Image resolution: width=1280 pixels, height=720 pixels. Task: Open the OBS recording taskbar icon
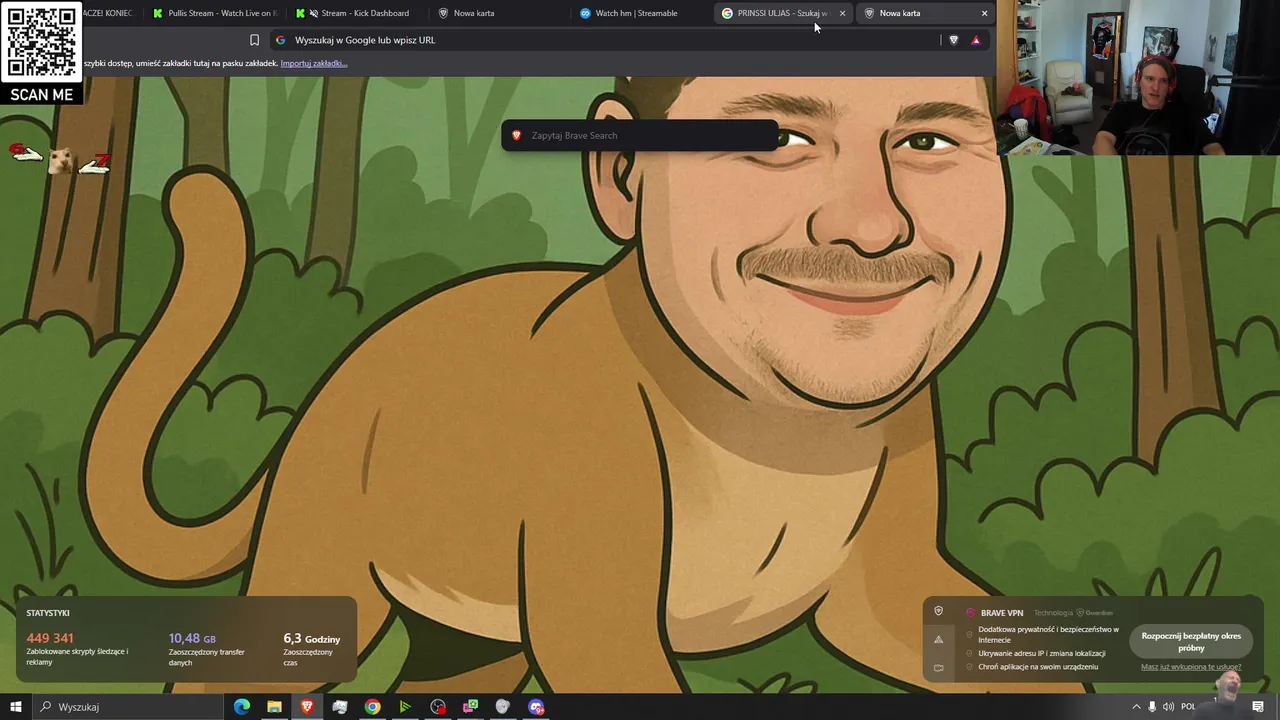[438, 707]
